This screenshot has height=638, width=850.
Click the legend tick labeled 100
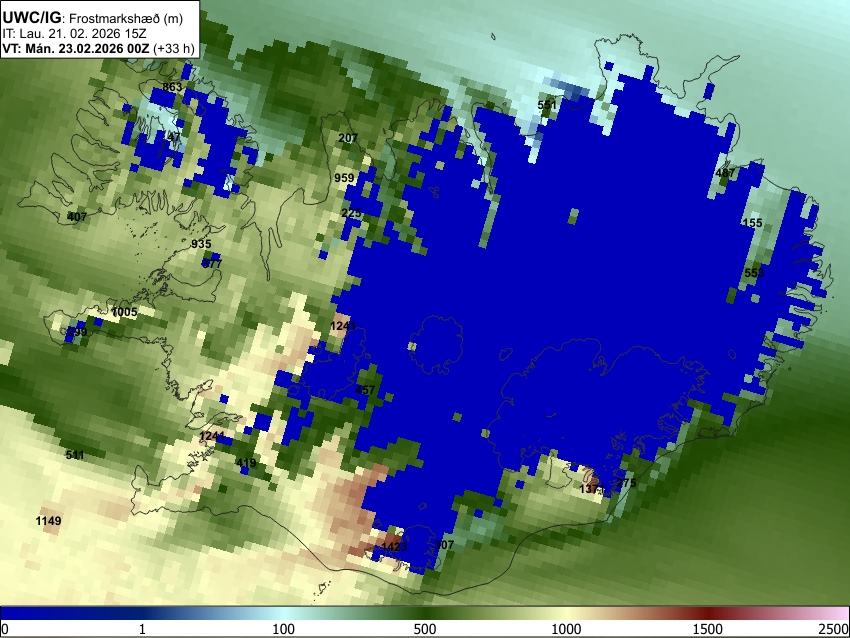284,629
